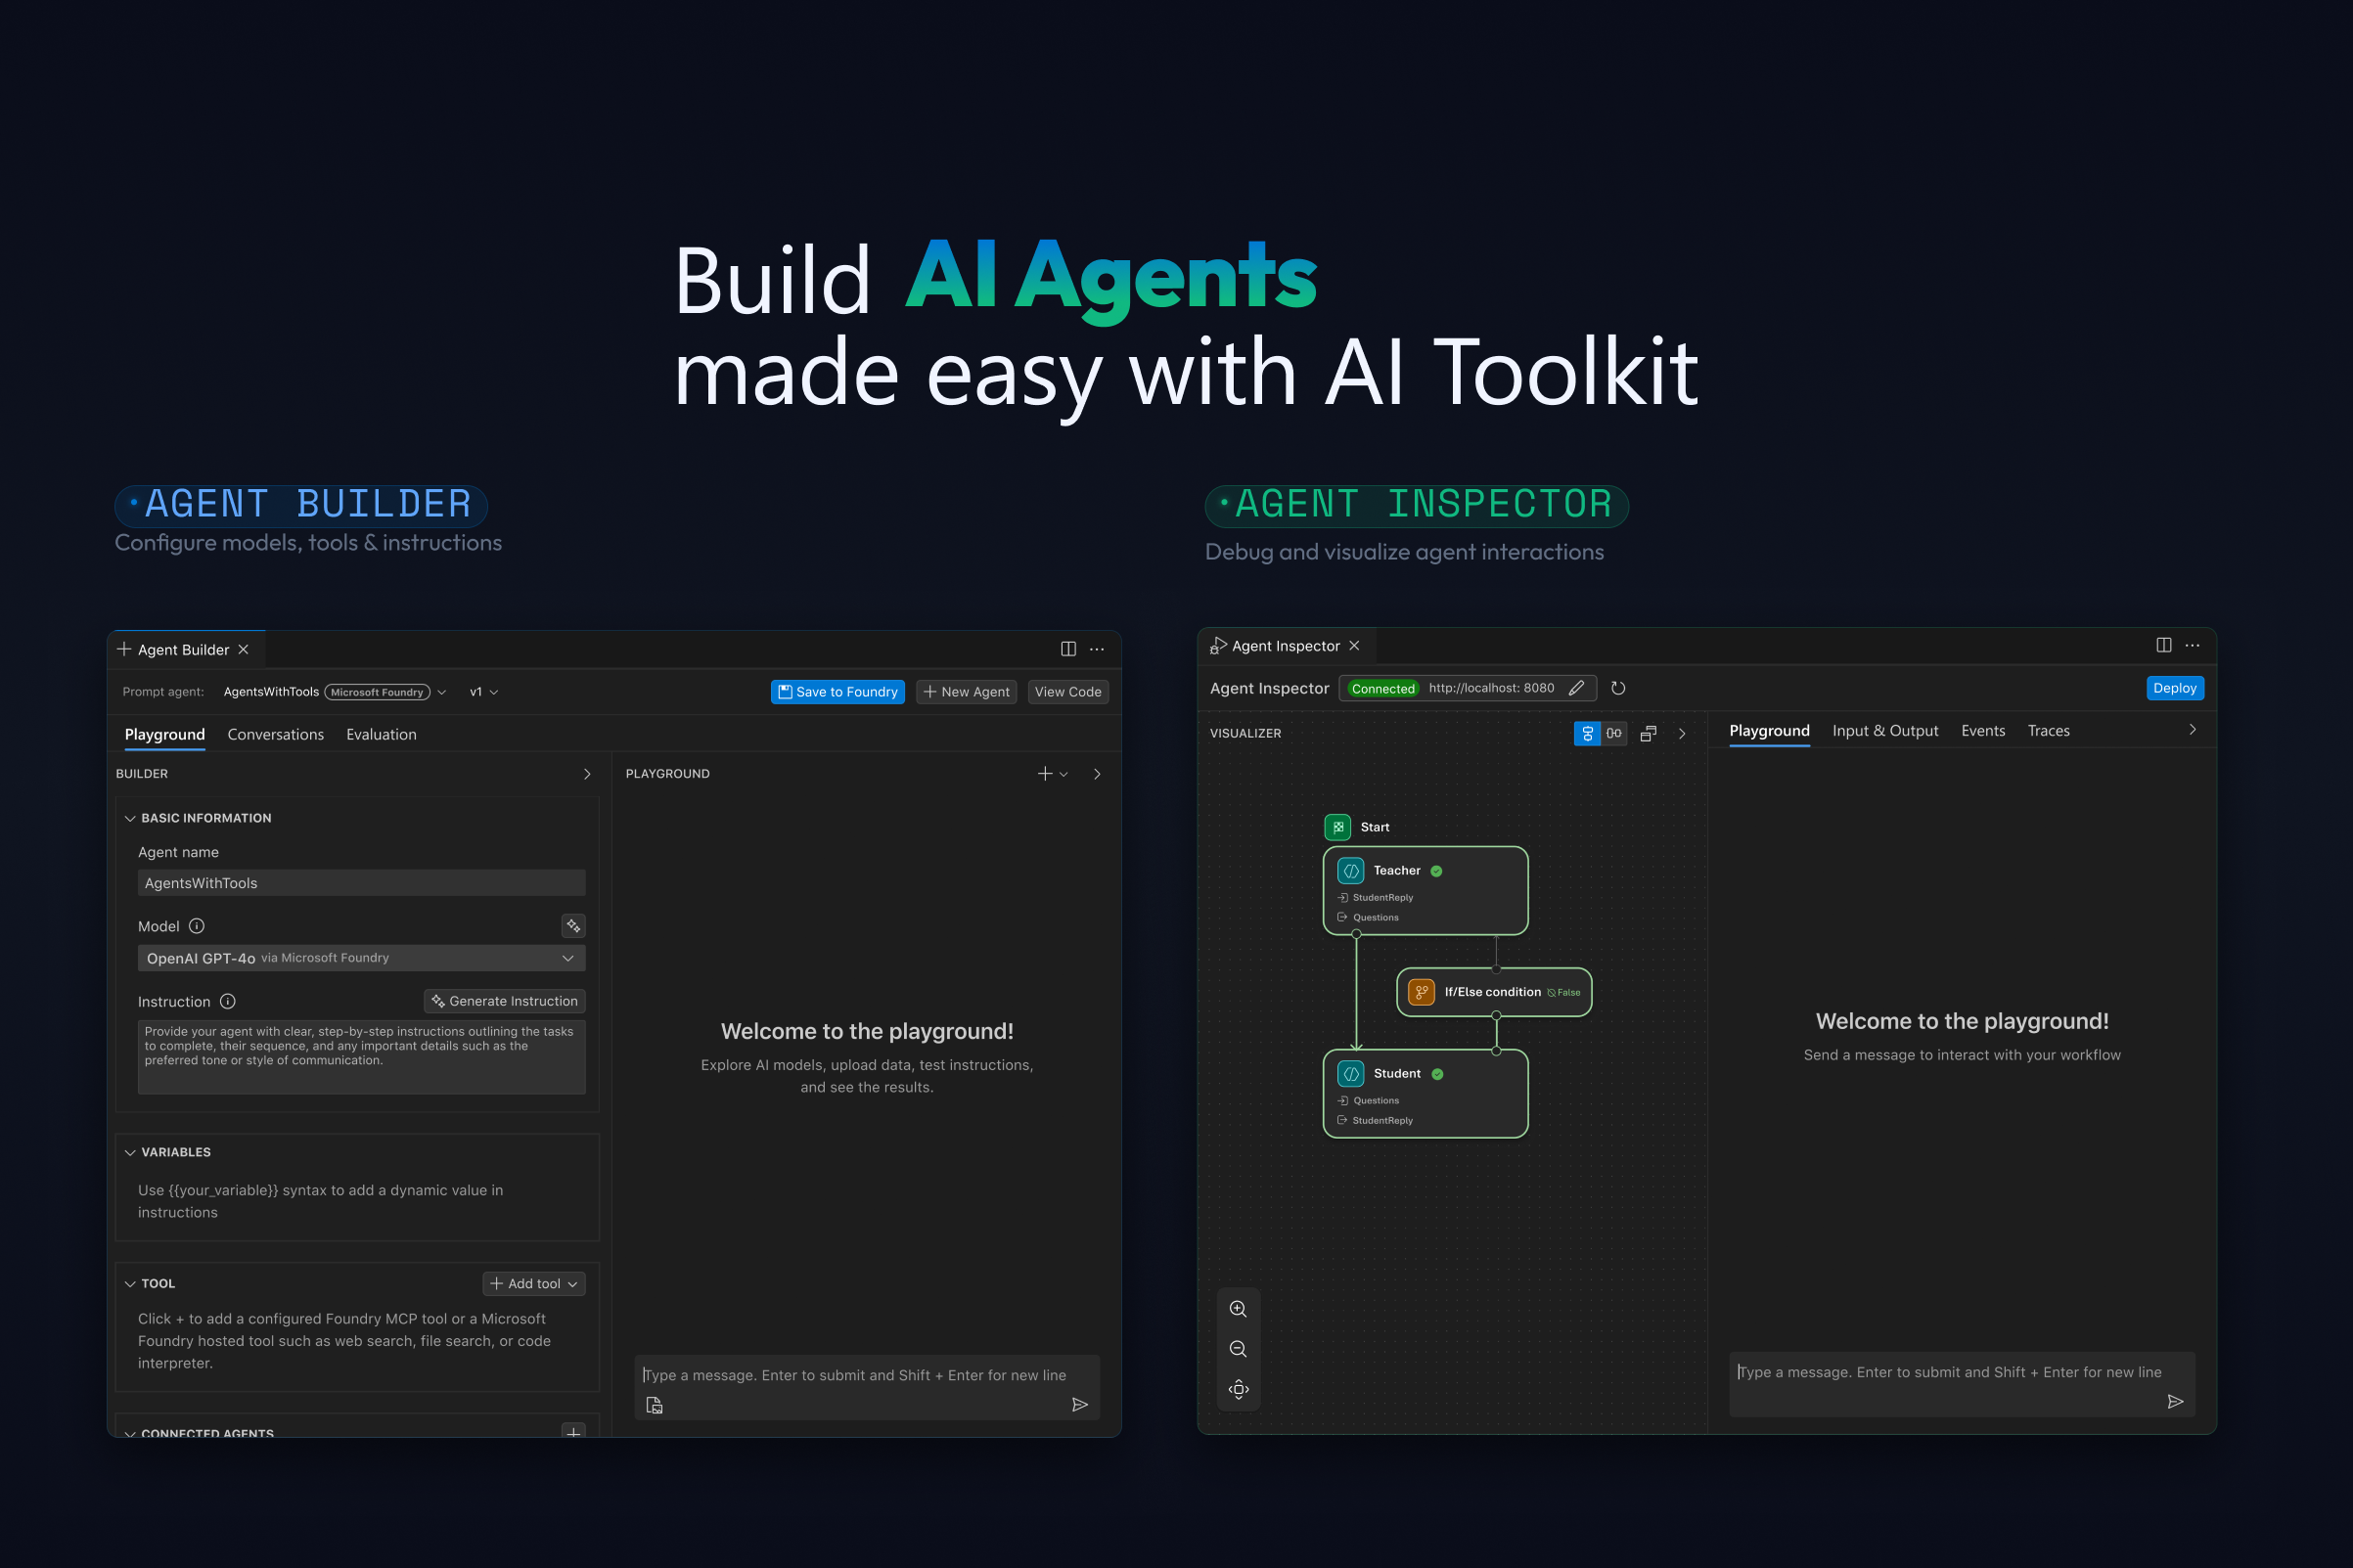
Task: Toggle horizontal graph layout in the visualizer
Action: click(1613, 733)
